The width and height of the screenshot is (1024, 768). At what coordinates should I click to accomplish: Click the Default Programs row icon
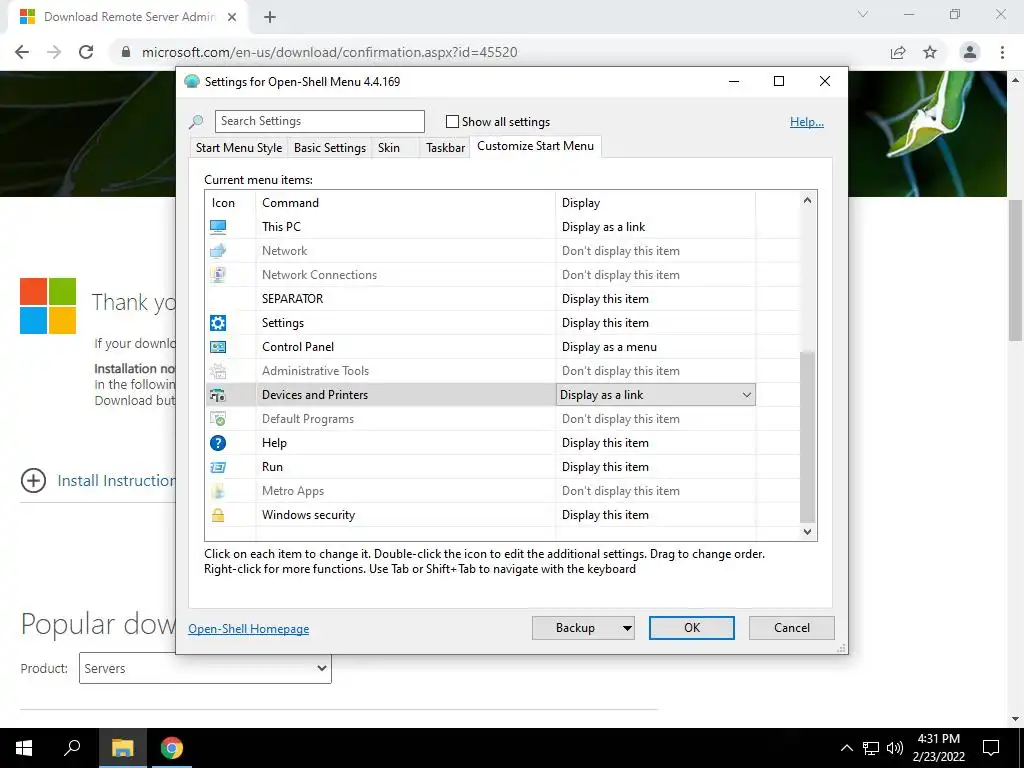coord(218,419)
